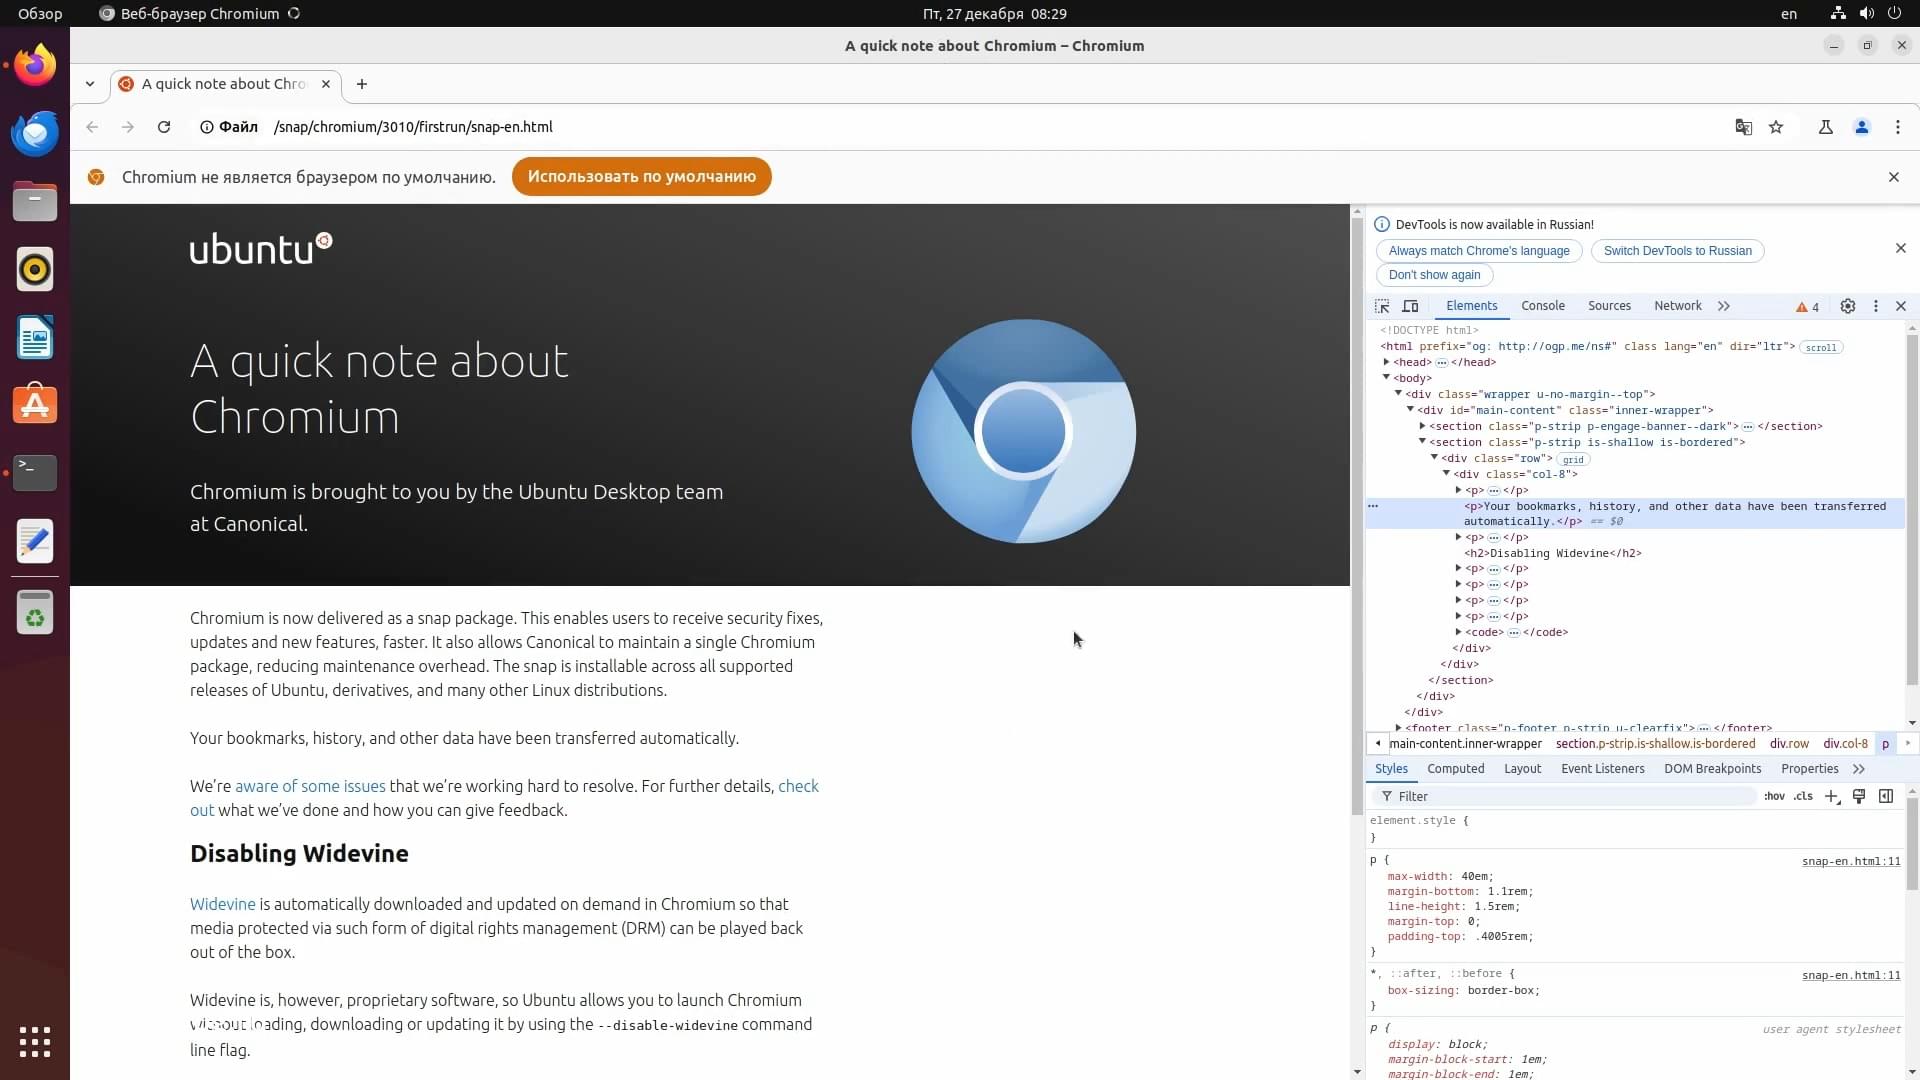Viewport: 1920px width, 1080px height.
Task: Focus the Styles Filter input field
Action: pyautogui.click(x=1563, y=796)
